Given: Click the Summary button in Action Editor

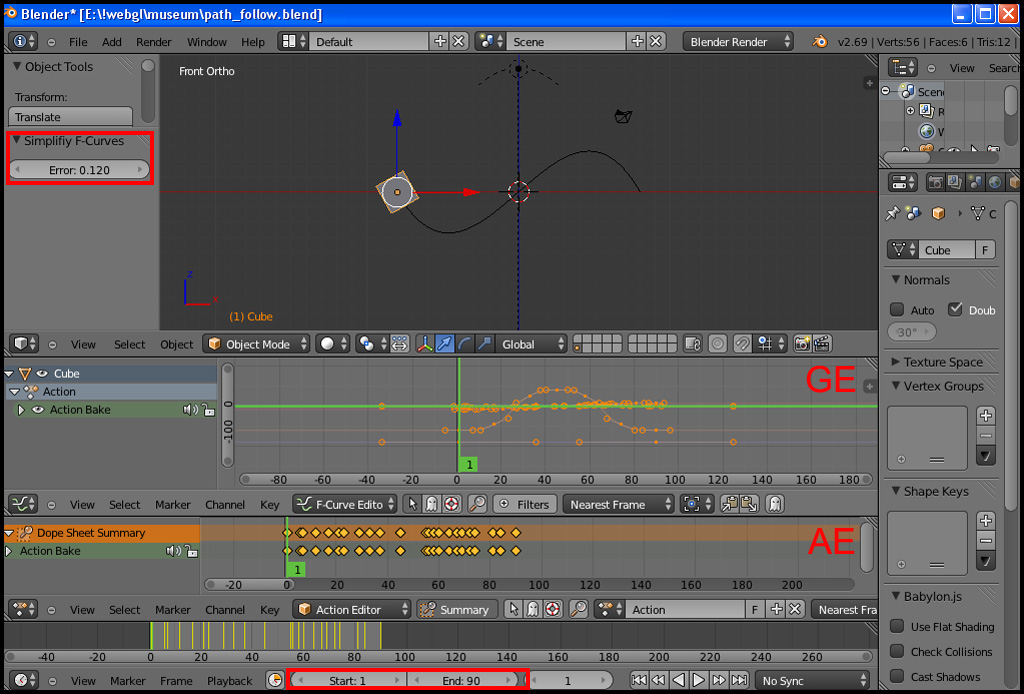Looking at the screenshot, I should click(x=456, y=609).
